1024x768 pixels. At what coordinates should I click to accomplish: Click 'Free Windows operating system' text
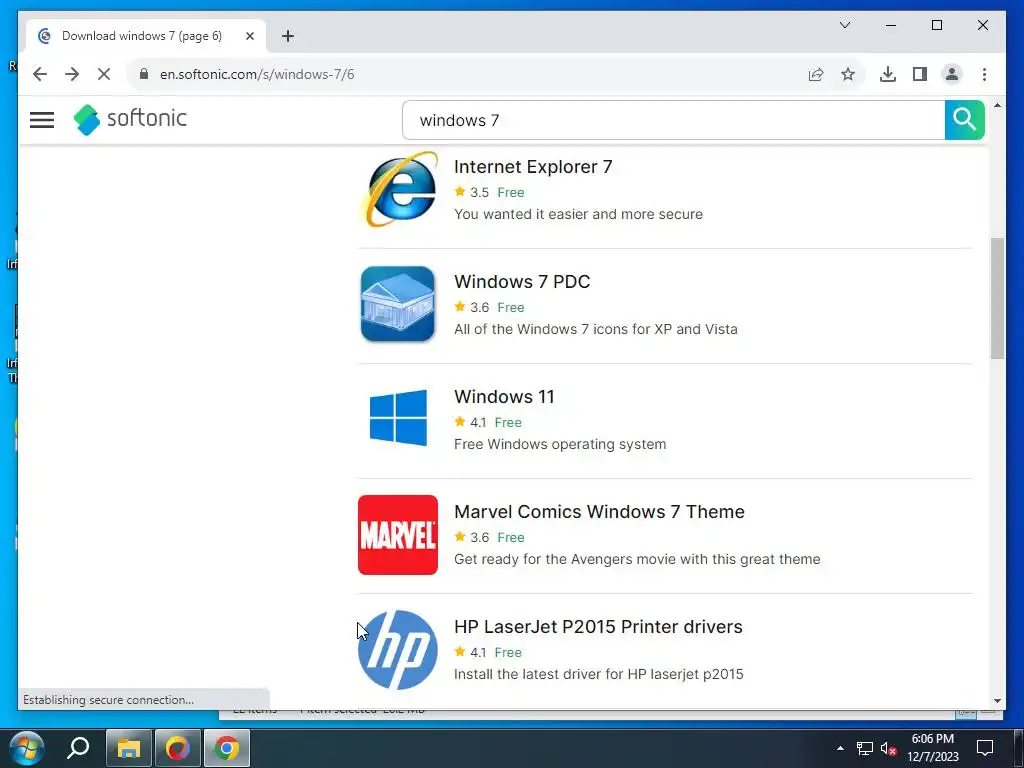560,444
